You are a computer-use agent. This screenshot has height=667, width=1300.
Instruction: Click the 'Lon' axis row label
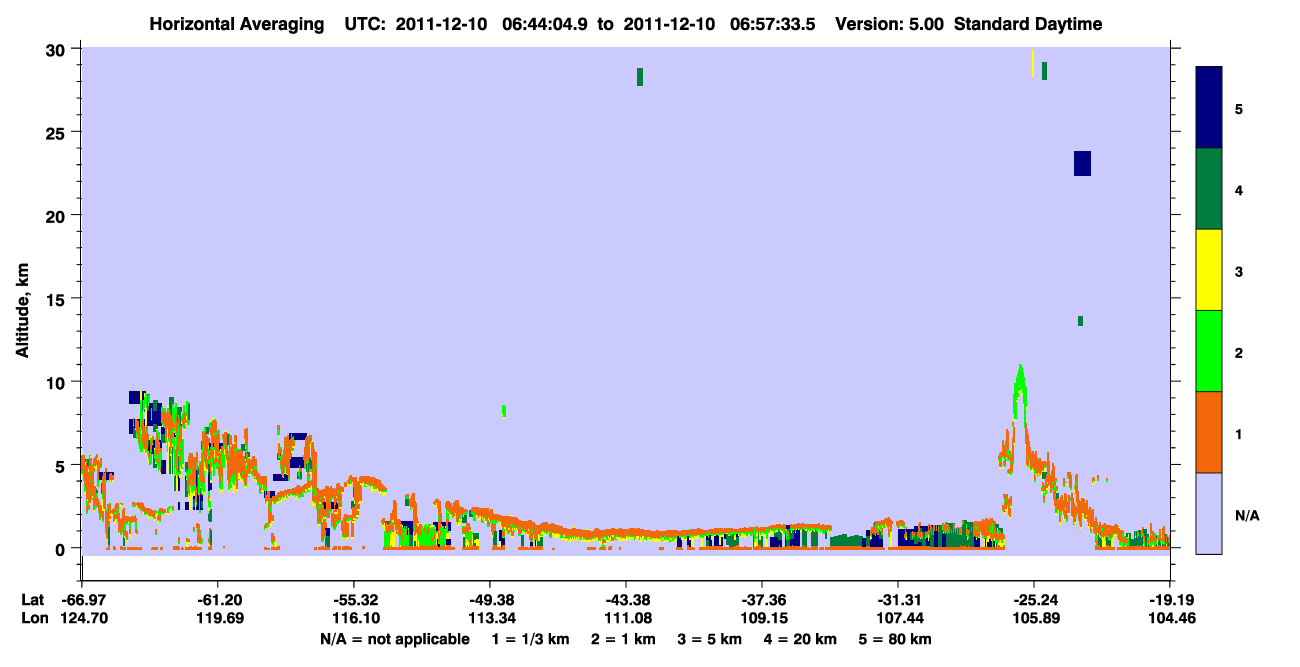(x=33, y=619)
